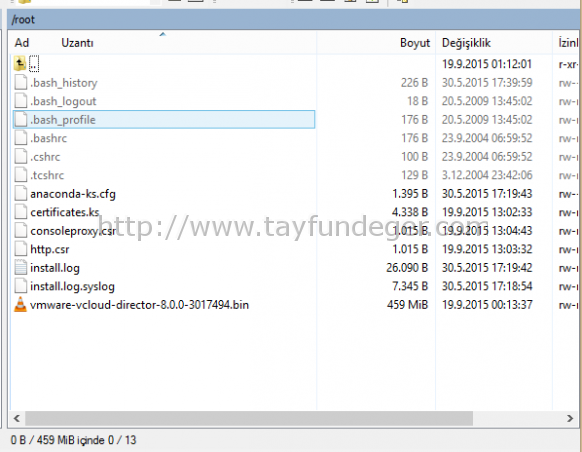Open the parent directory folder icon
The image size is (582, 452).
20,63
